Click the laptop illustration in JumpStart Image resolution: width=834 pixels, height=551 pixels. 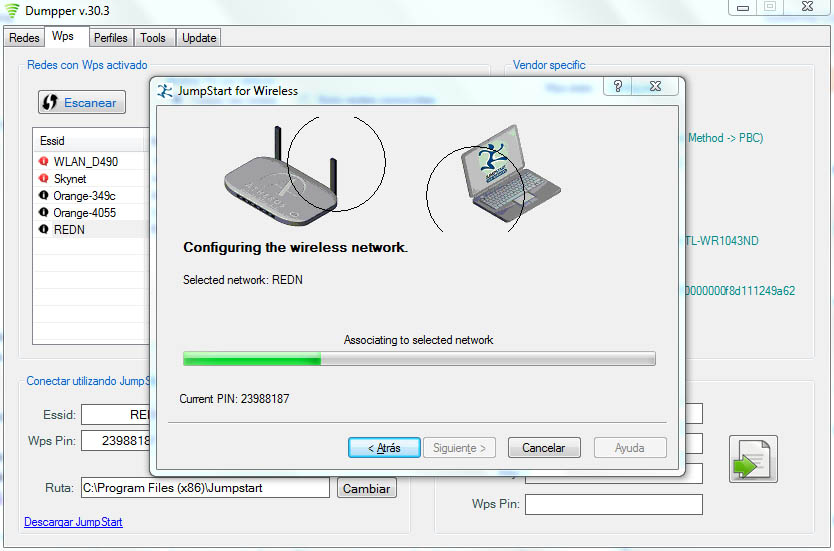(x=510, y=174)
